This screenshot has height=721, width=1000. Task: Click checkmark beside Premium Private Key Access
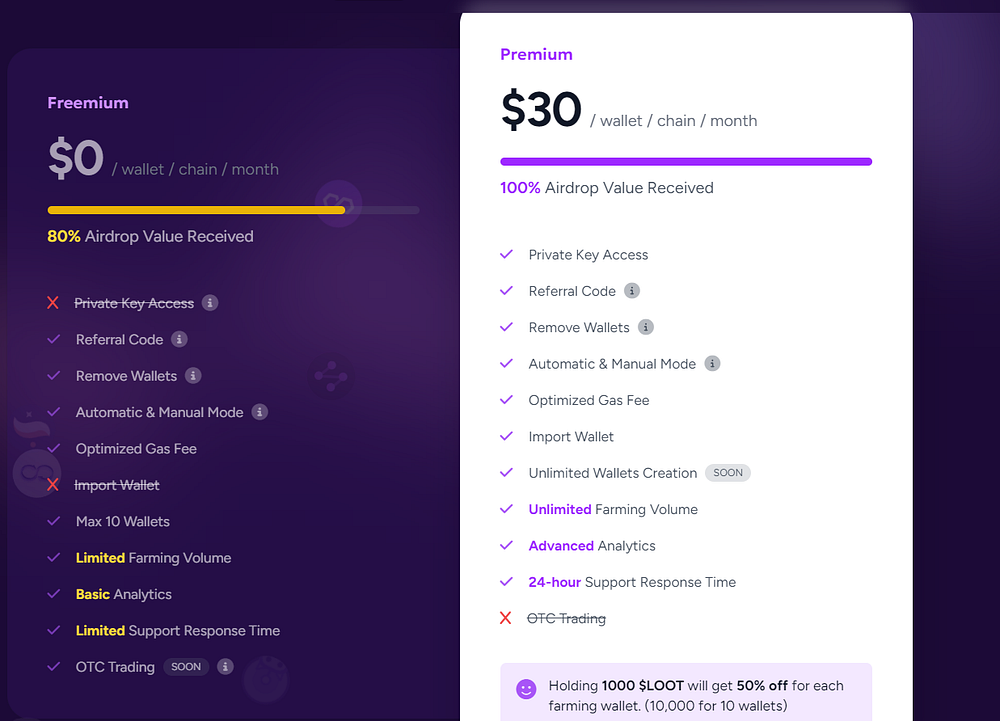point(506,254)
